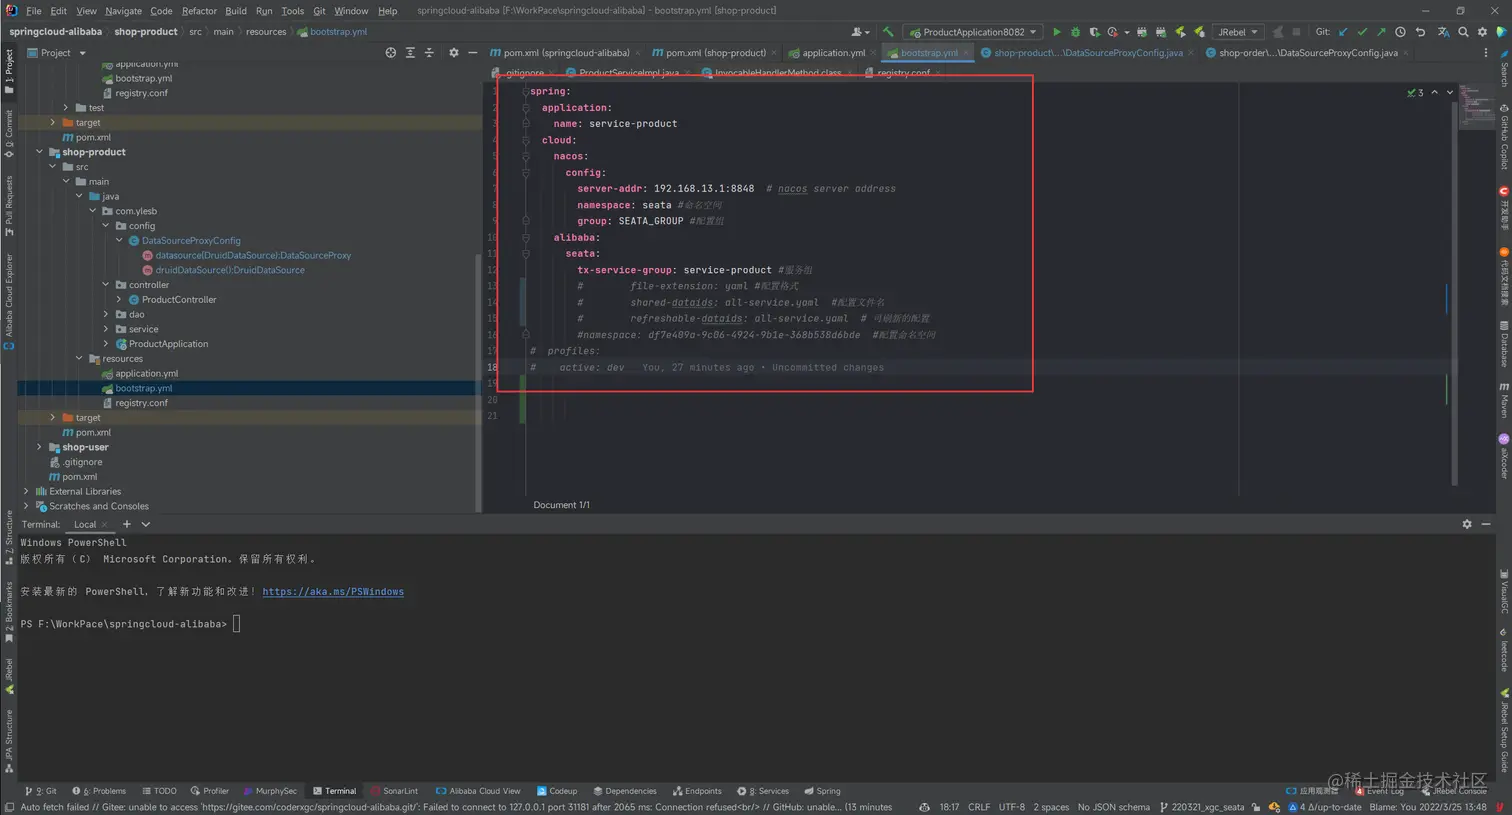The height and width of the screenshot is (815, 1512).
Task: Open user account icon in toolbar
Action: (x=858, y=32)
